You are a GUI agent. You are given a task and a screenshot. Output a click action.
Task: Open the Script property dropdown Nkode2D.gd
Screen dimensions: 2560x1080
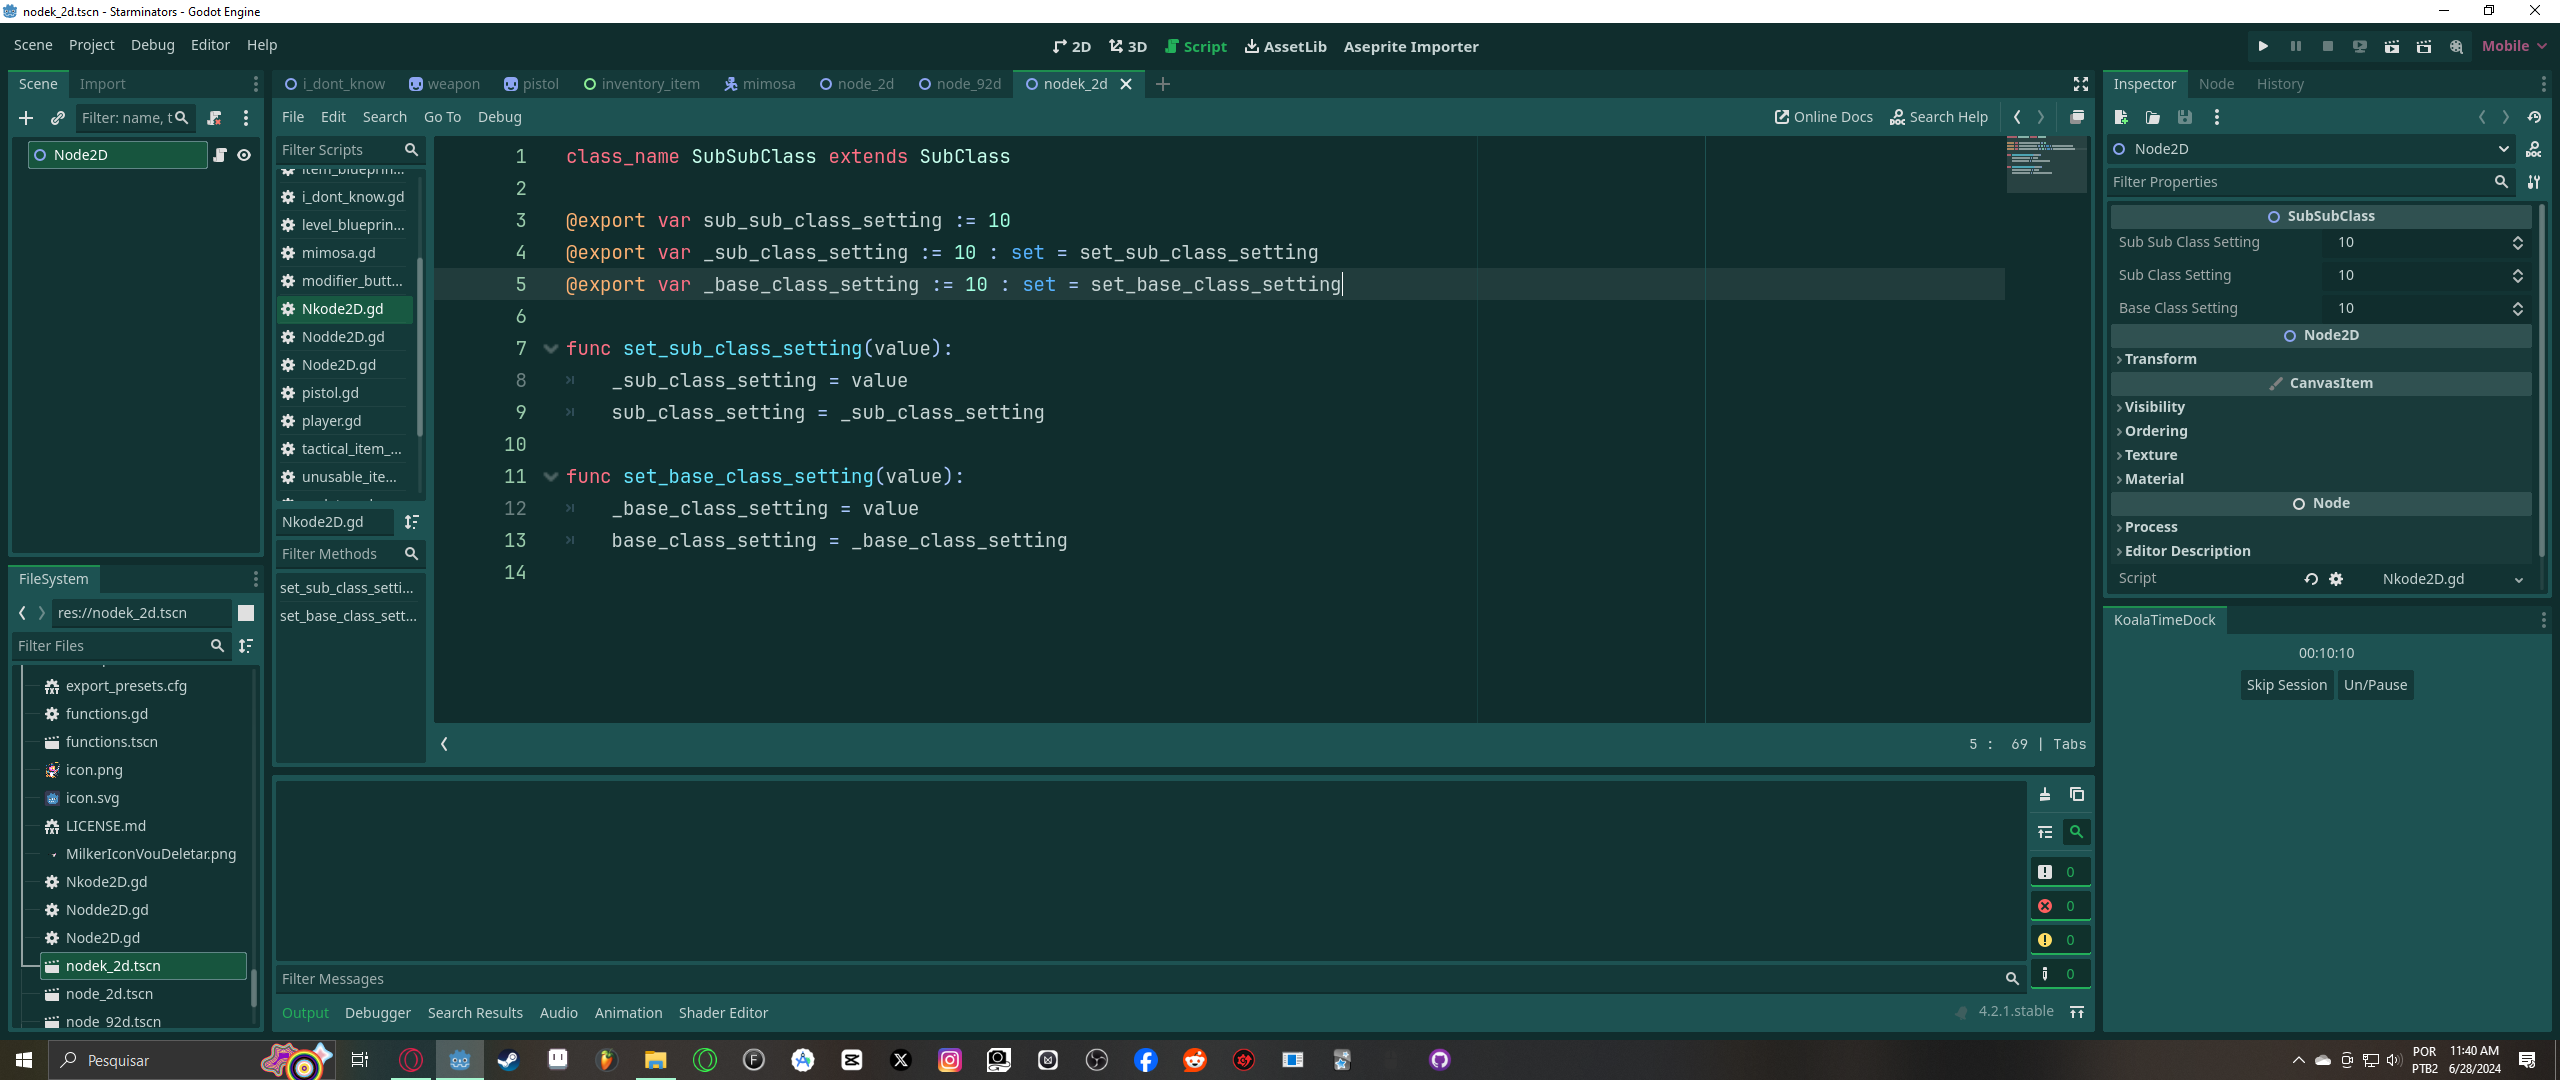tap(2440, 579)
